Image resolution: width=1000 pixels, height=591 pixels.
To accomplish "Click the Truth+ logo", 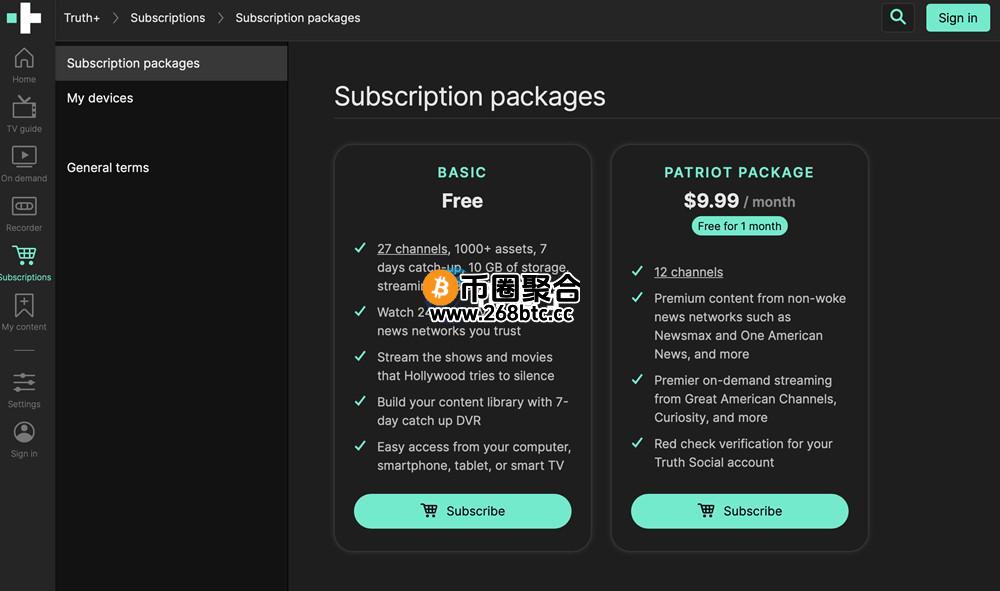I will [x=24, y=18].
